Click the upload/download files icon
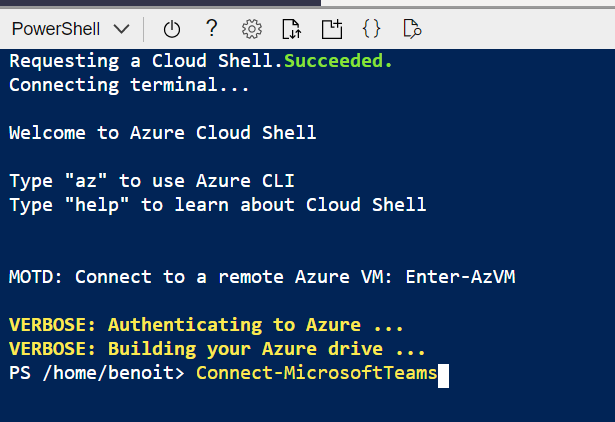615x422 pixels. [291, 29]
